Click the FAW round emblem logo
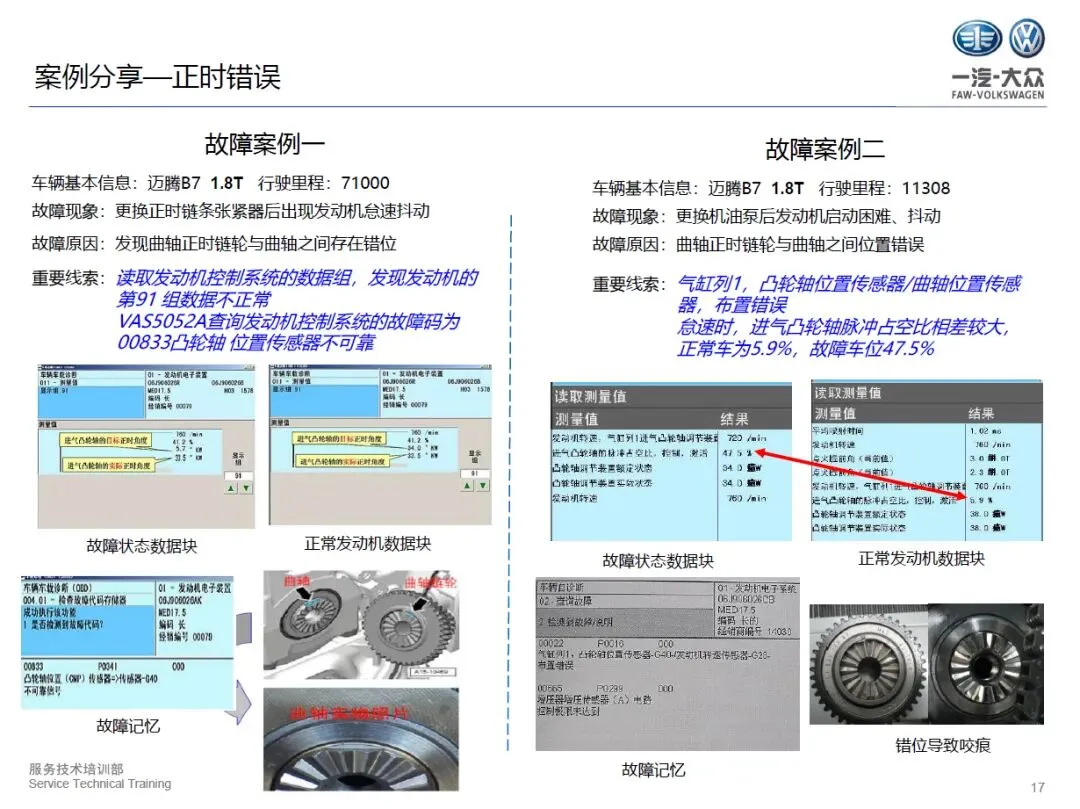1080x809 pixels. (977, 39)
